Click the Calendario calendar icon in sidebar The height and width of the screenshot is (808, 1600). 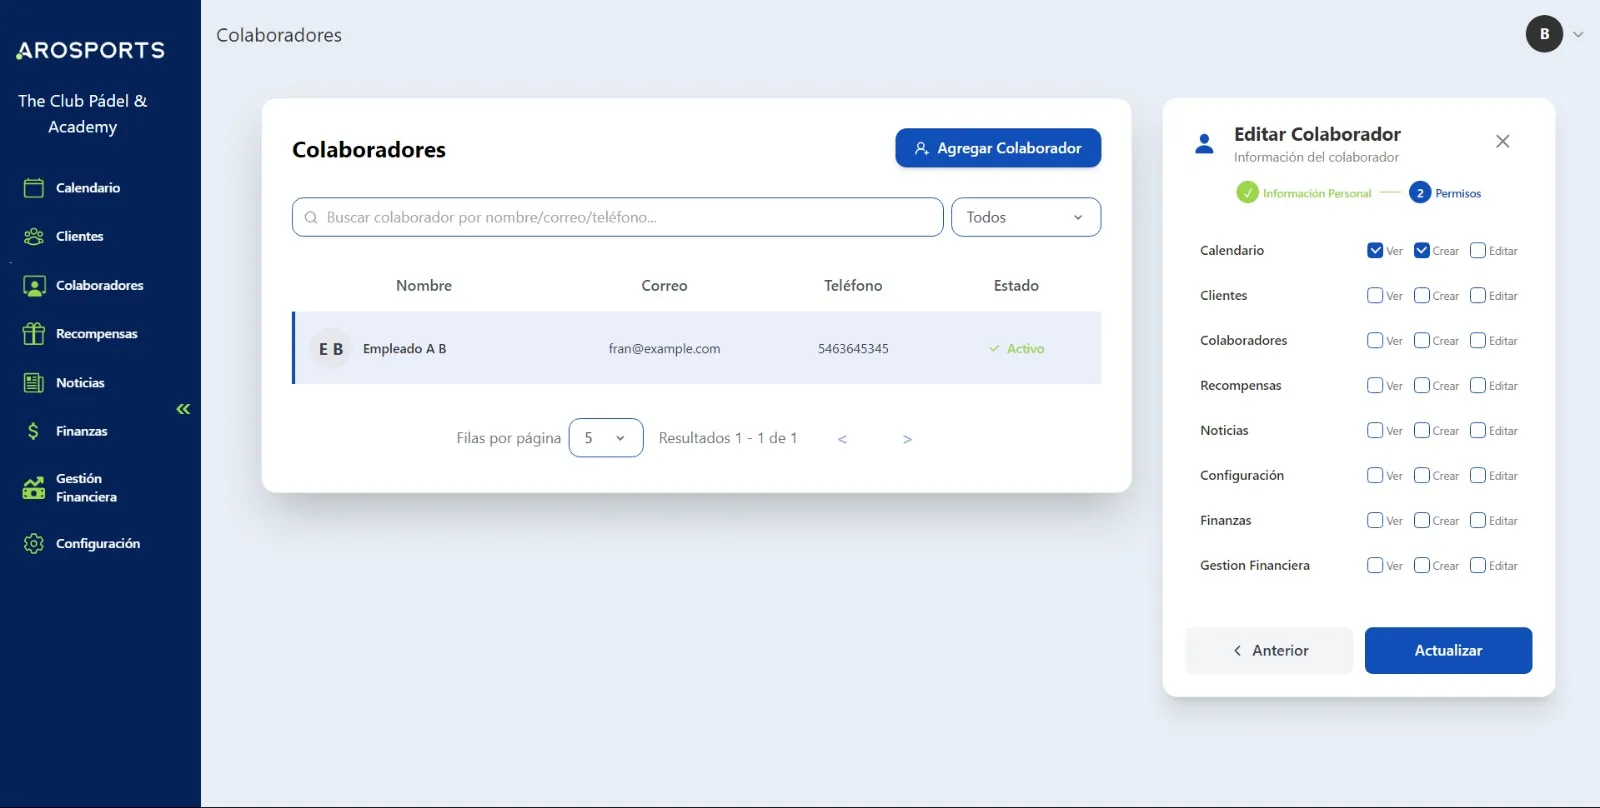[x=34, y=188]
